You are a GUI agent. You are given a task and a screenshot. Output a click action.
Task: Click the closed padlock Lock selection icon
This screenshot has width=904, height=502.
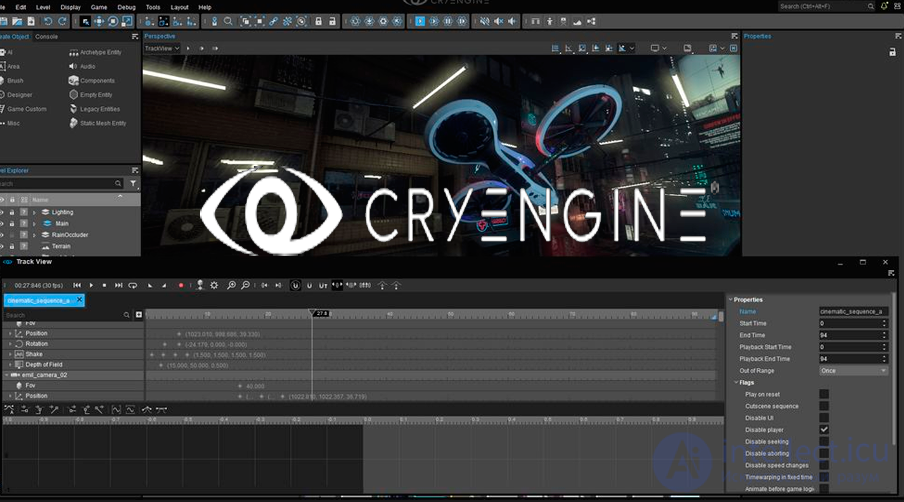(318, 21)
